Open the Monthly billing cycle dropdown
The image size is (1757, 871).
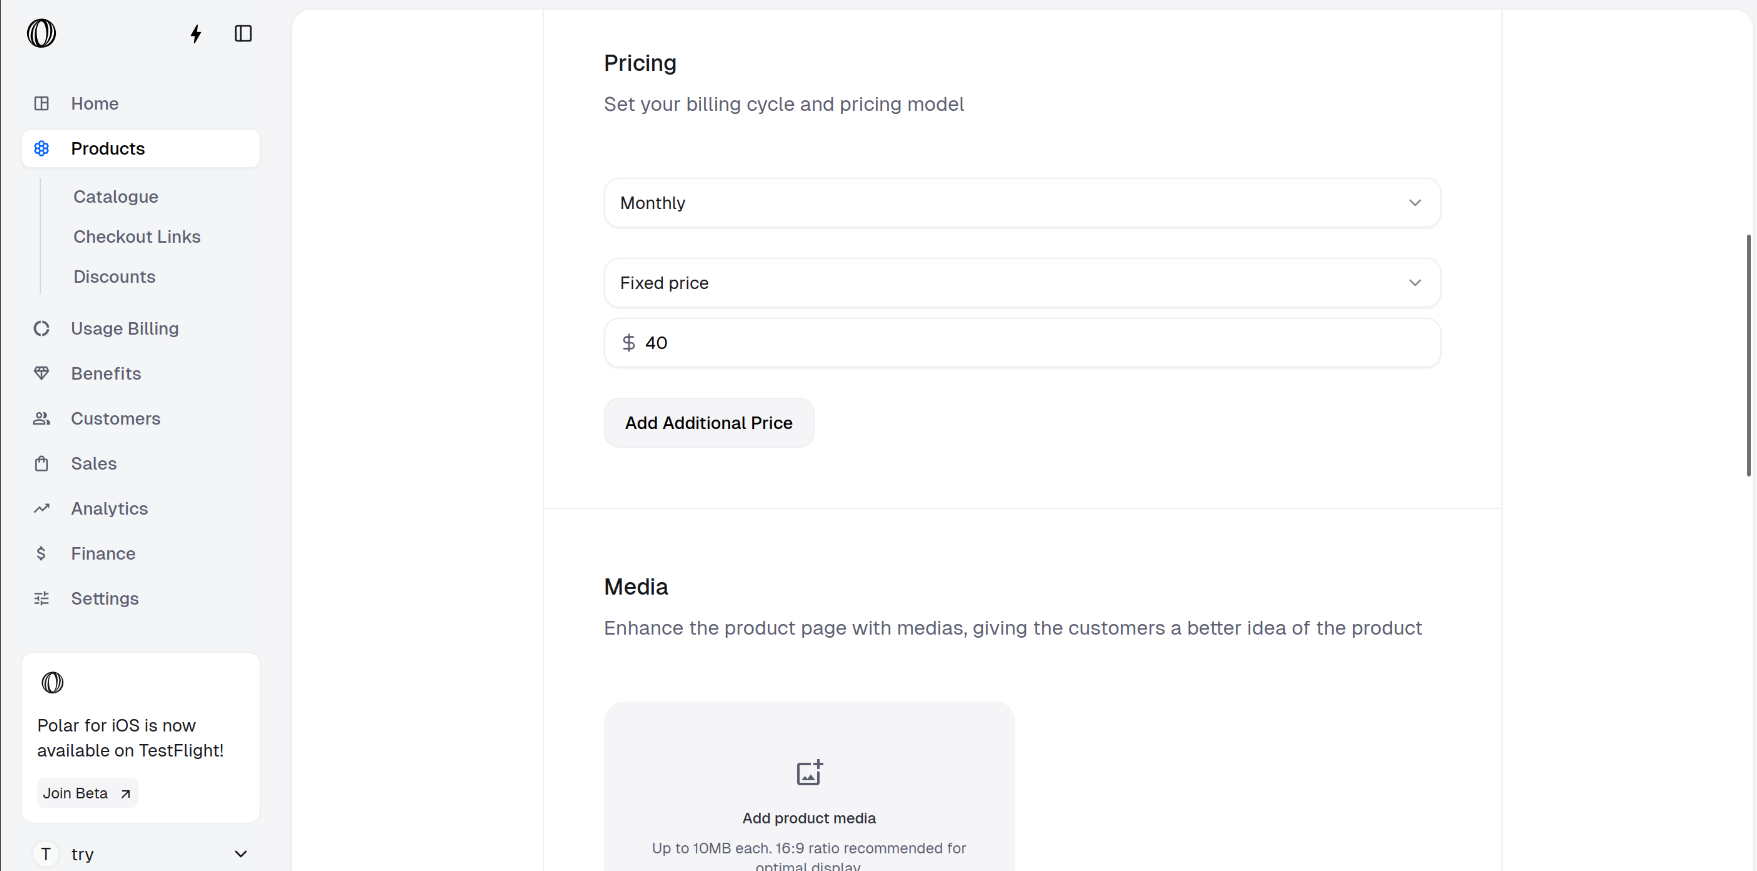[x=1021, y=203]
